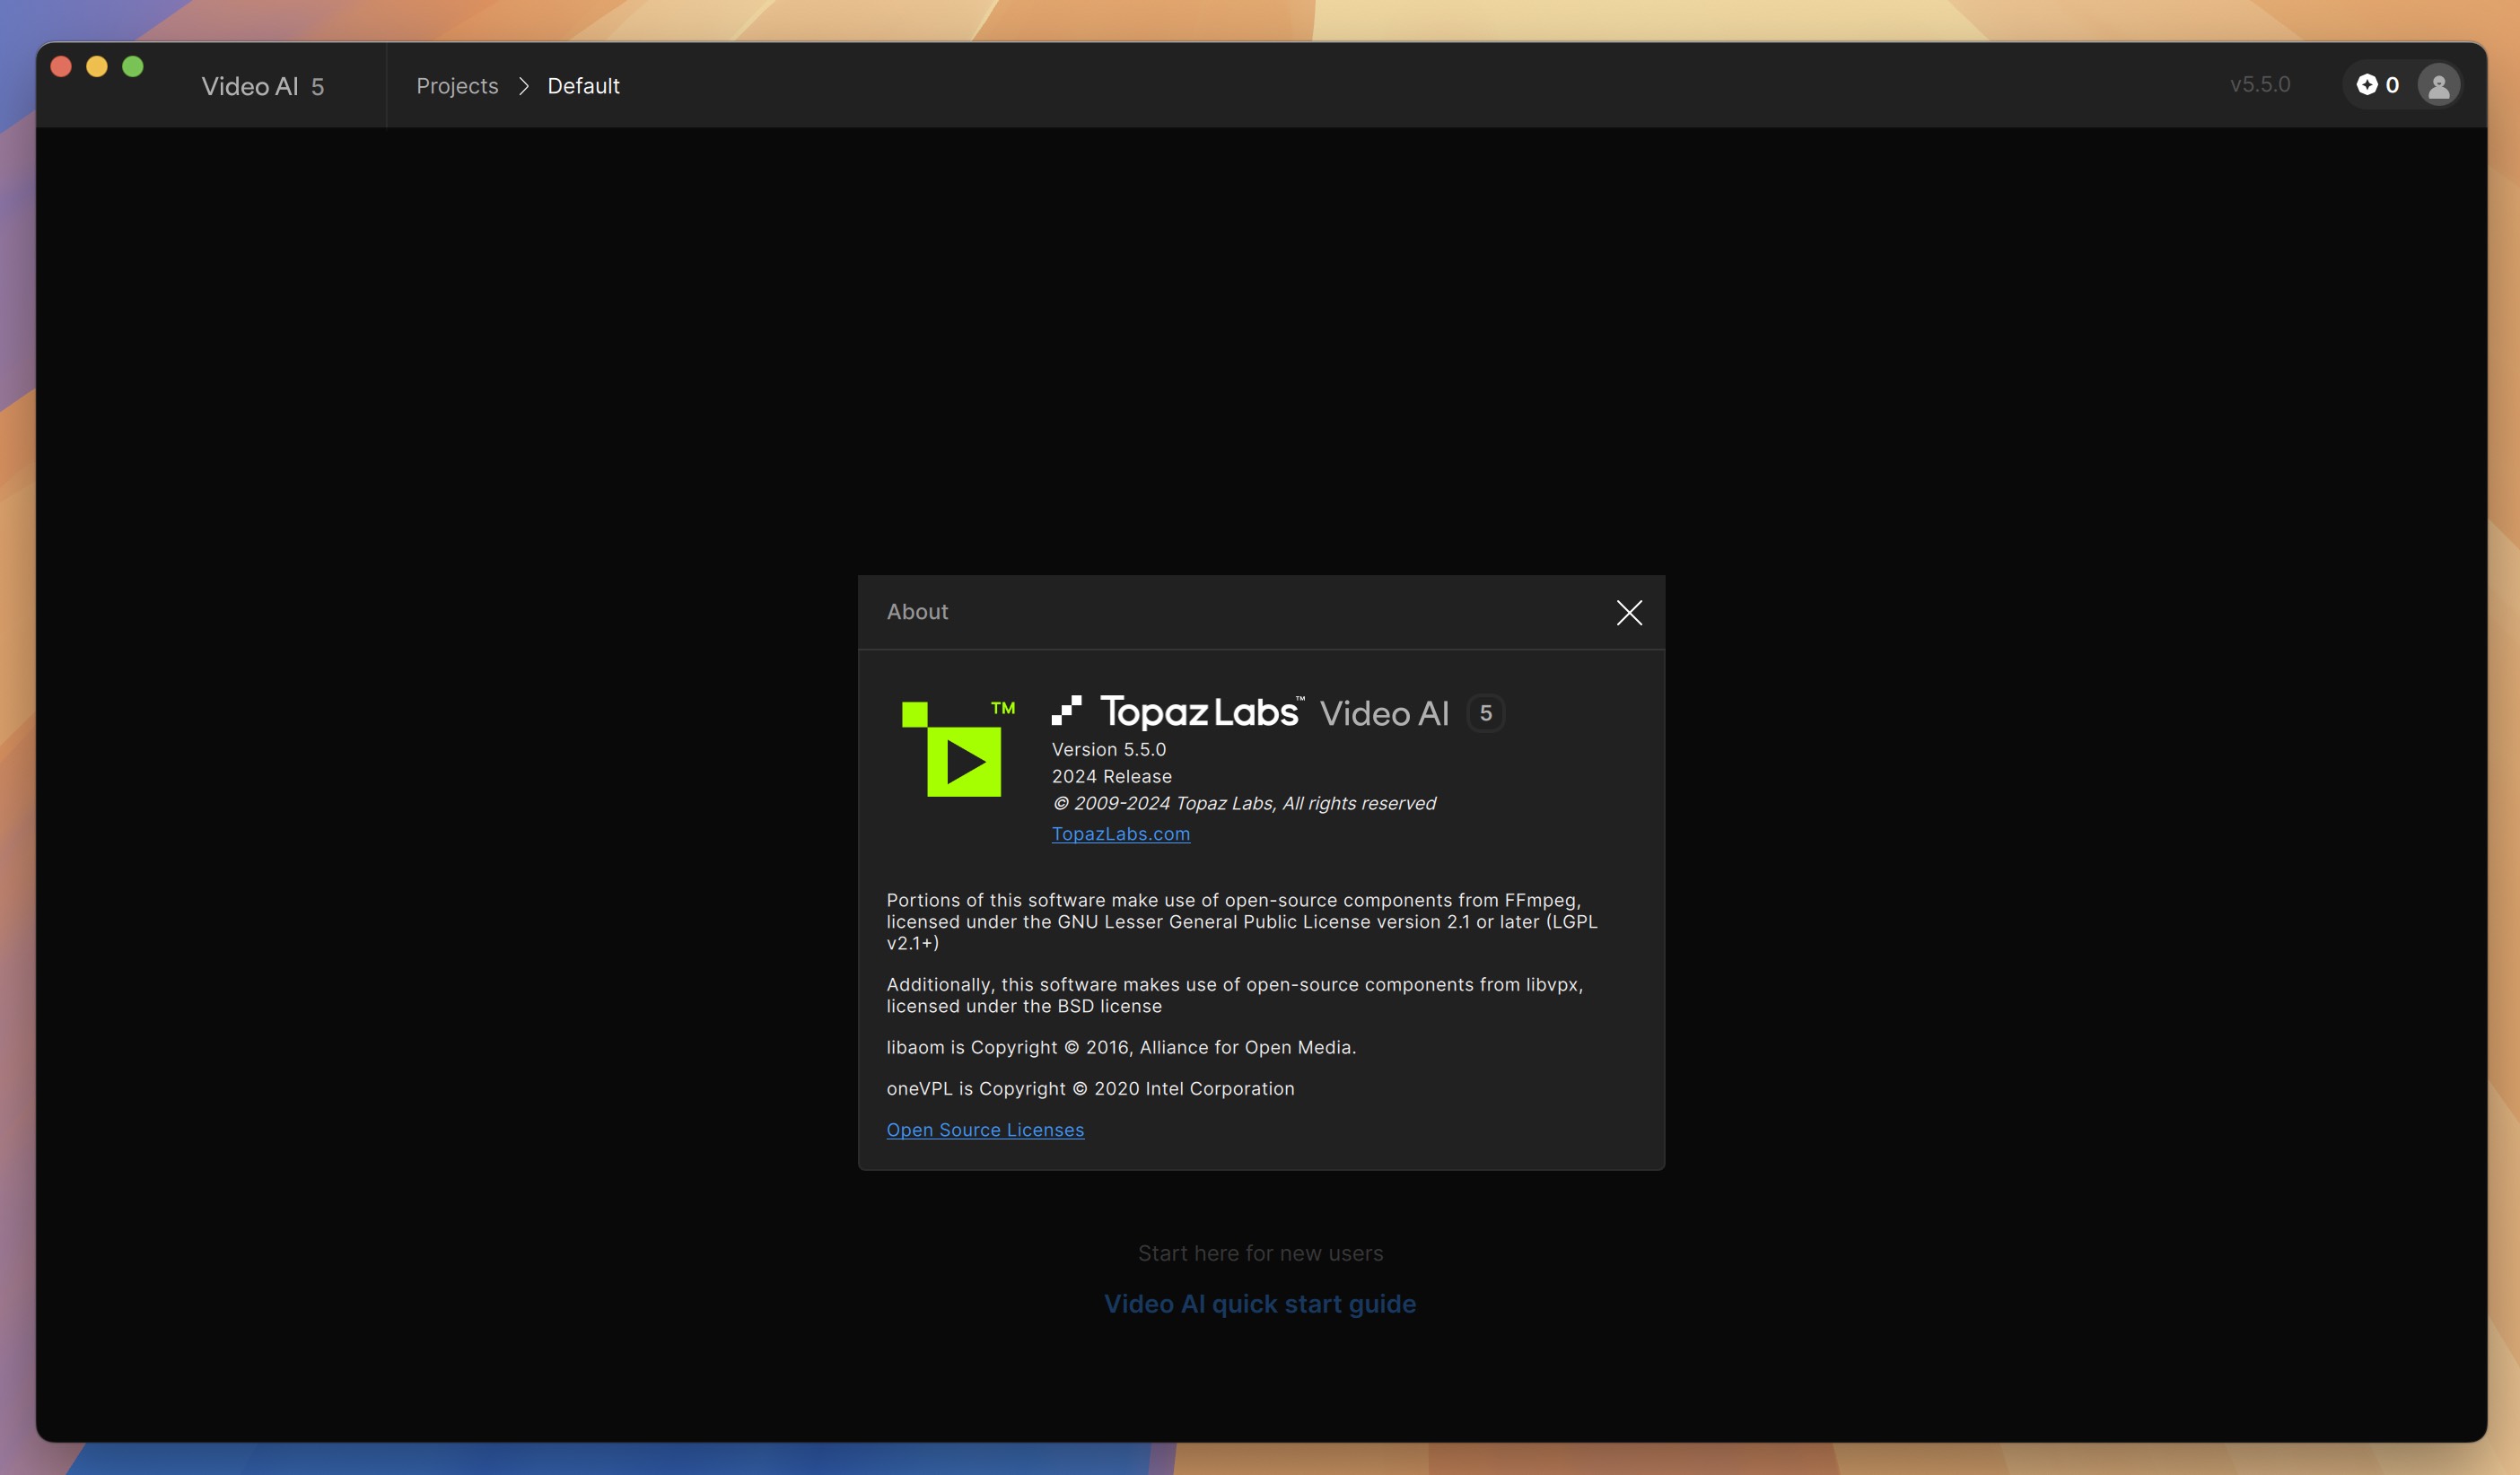2520x1475 pixels.
Task: Open the Video AI quick start guide
Action: [x=1259, y=1303]
